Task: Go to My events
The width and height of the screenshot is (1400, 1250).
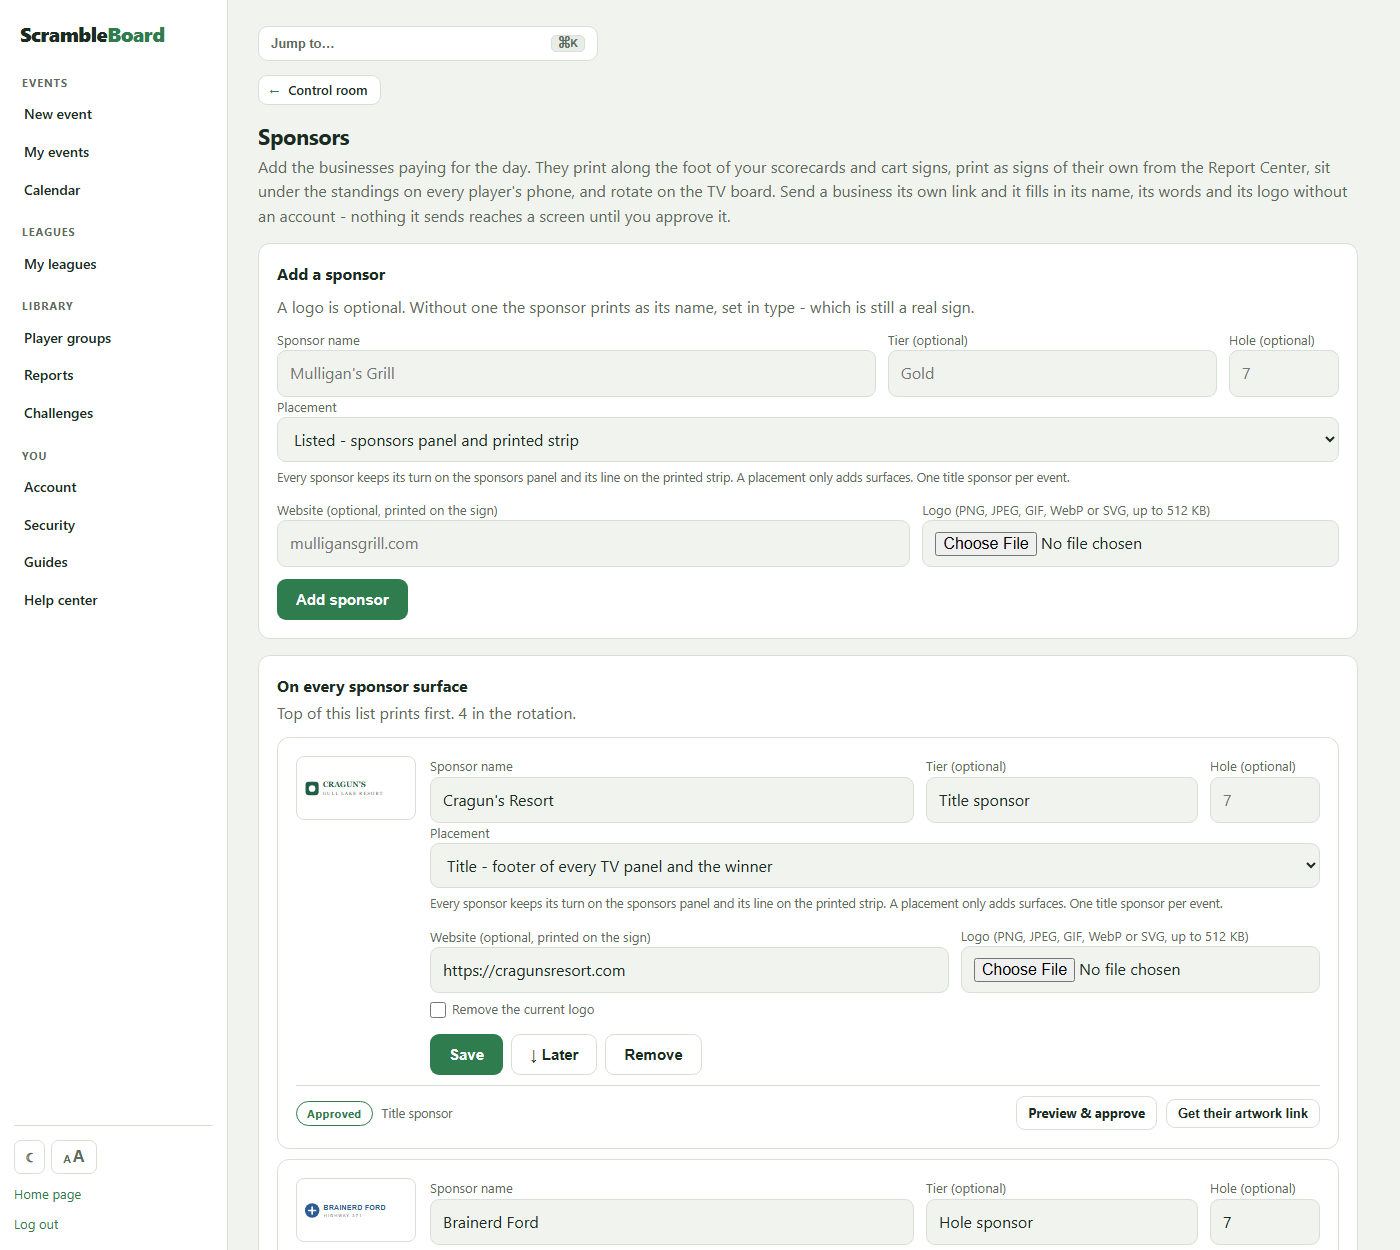Action: (57, 152)
